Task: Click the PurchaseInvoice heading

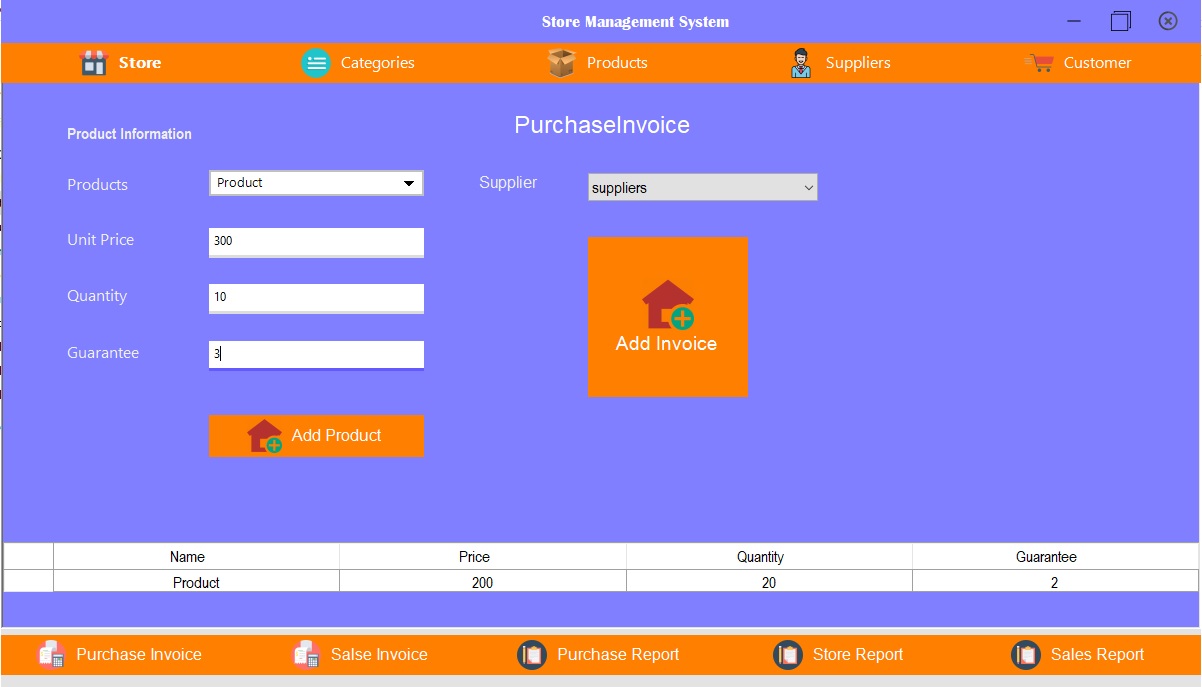Action: point(602,125)
